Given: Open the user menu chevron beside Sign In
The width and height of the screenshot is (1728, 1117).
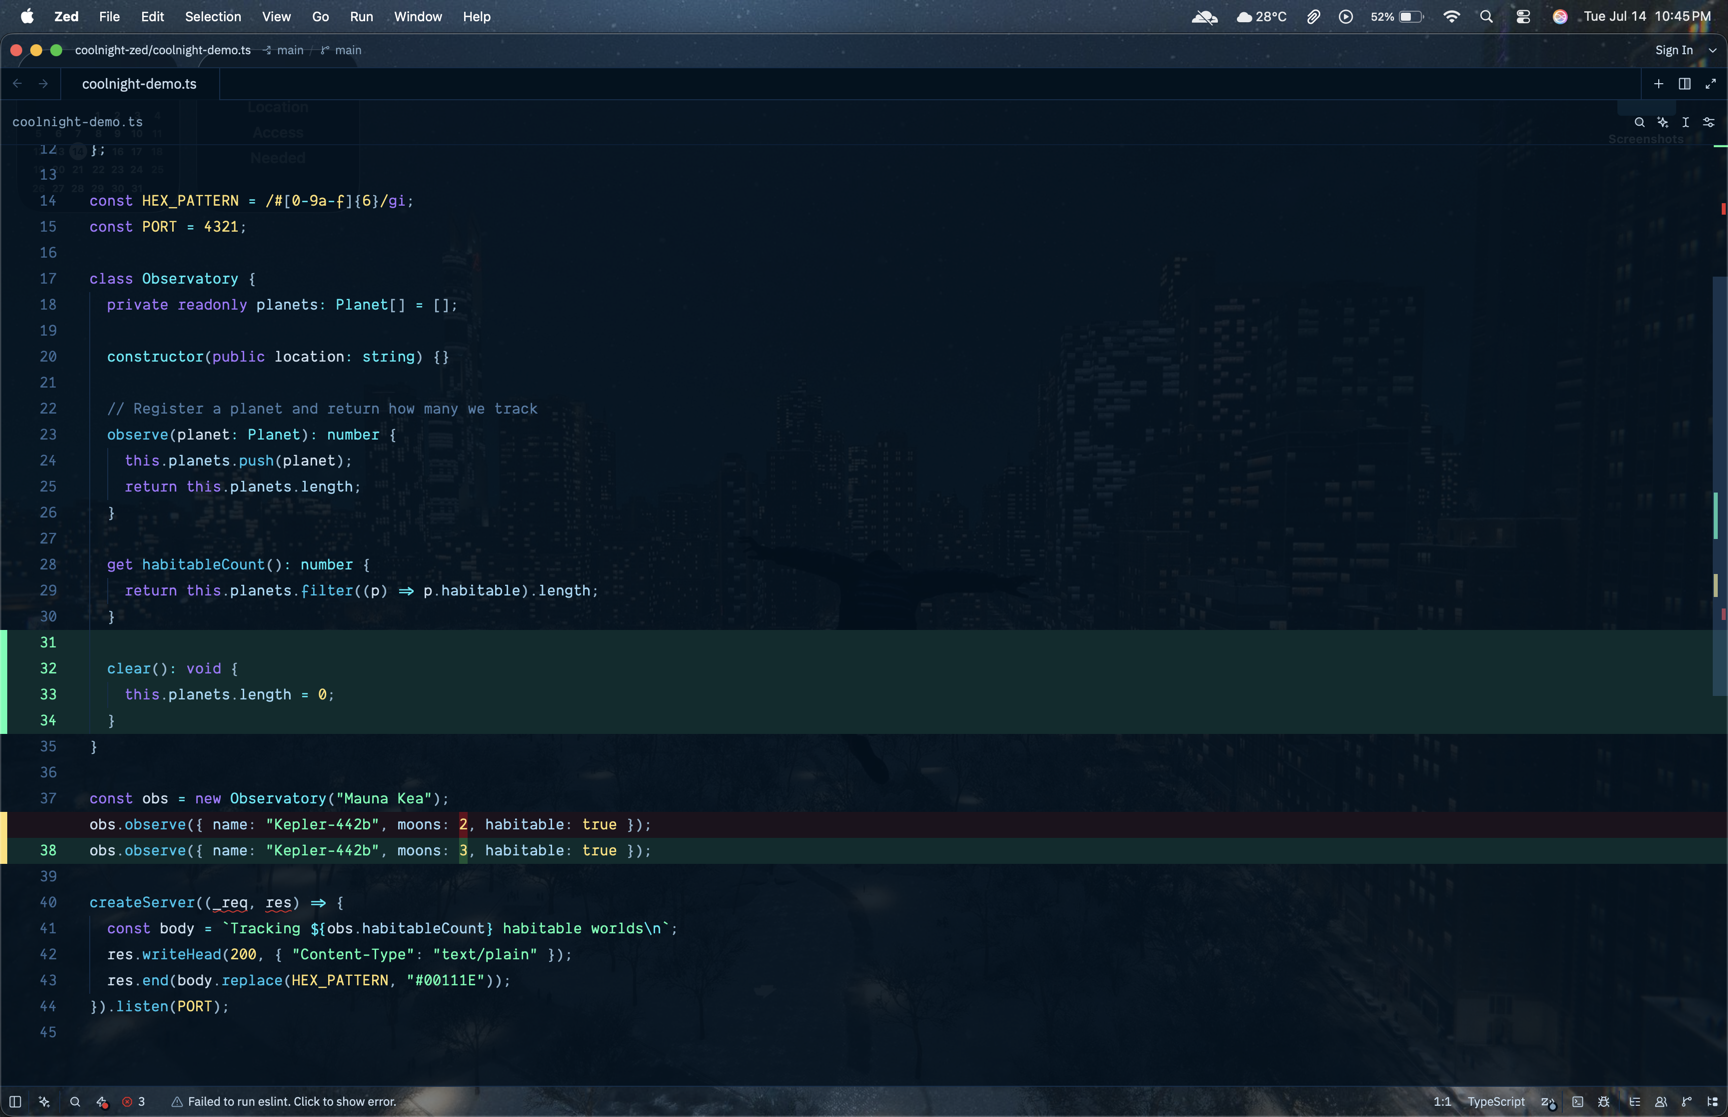Looking at the screenshot, I should [1713, 50].
